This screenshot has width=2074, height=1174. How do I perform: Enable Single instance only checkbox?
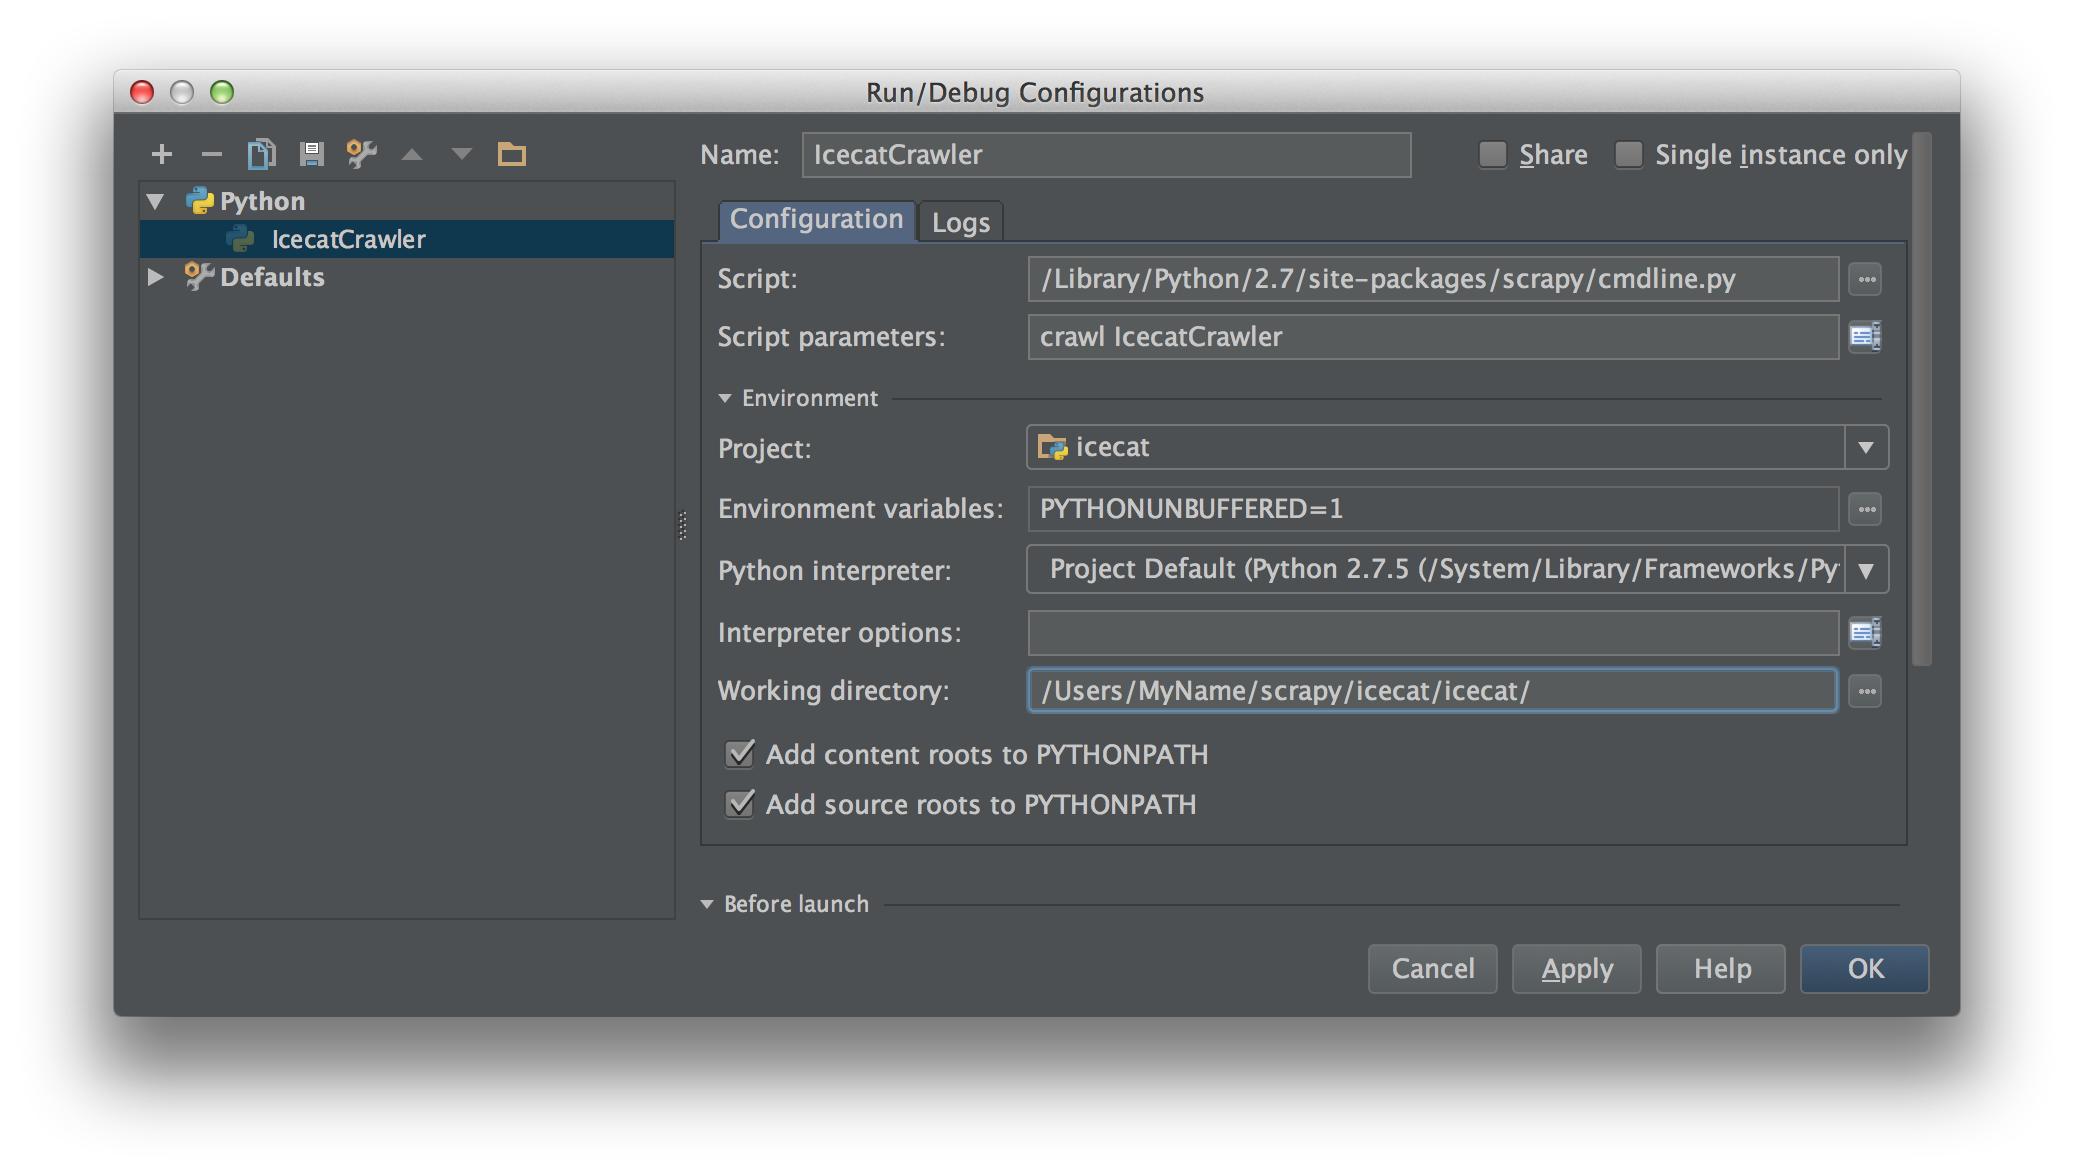tap(1628, 152)
